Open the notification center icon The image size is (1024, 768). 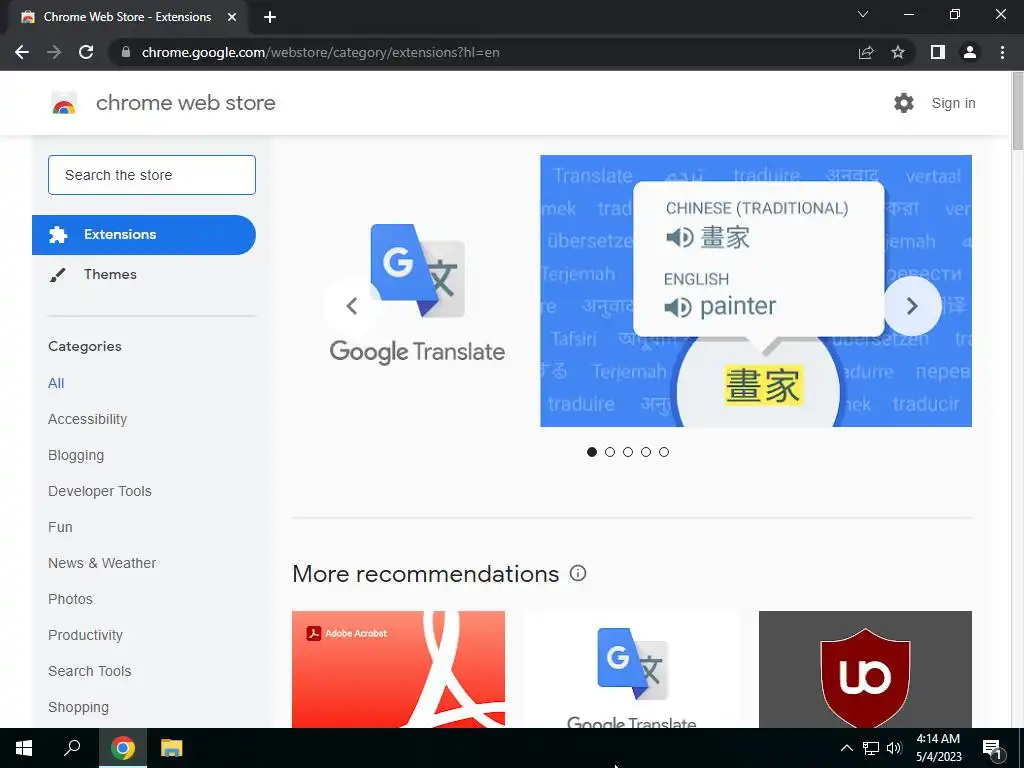[x=992, y=749]
